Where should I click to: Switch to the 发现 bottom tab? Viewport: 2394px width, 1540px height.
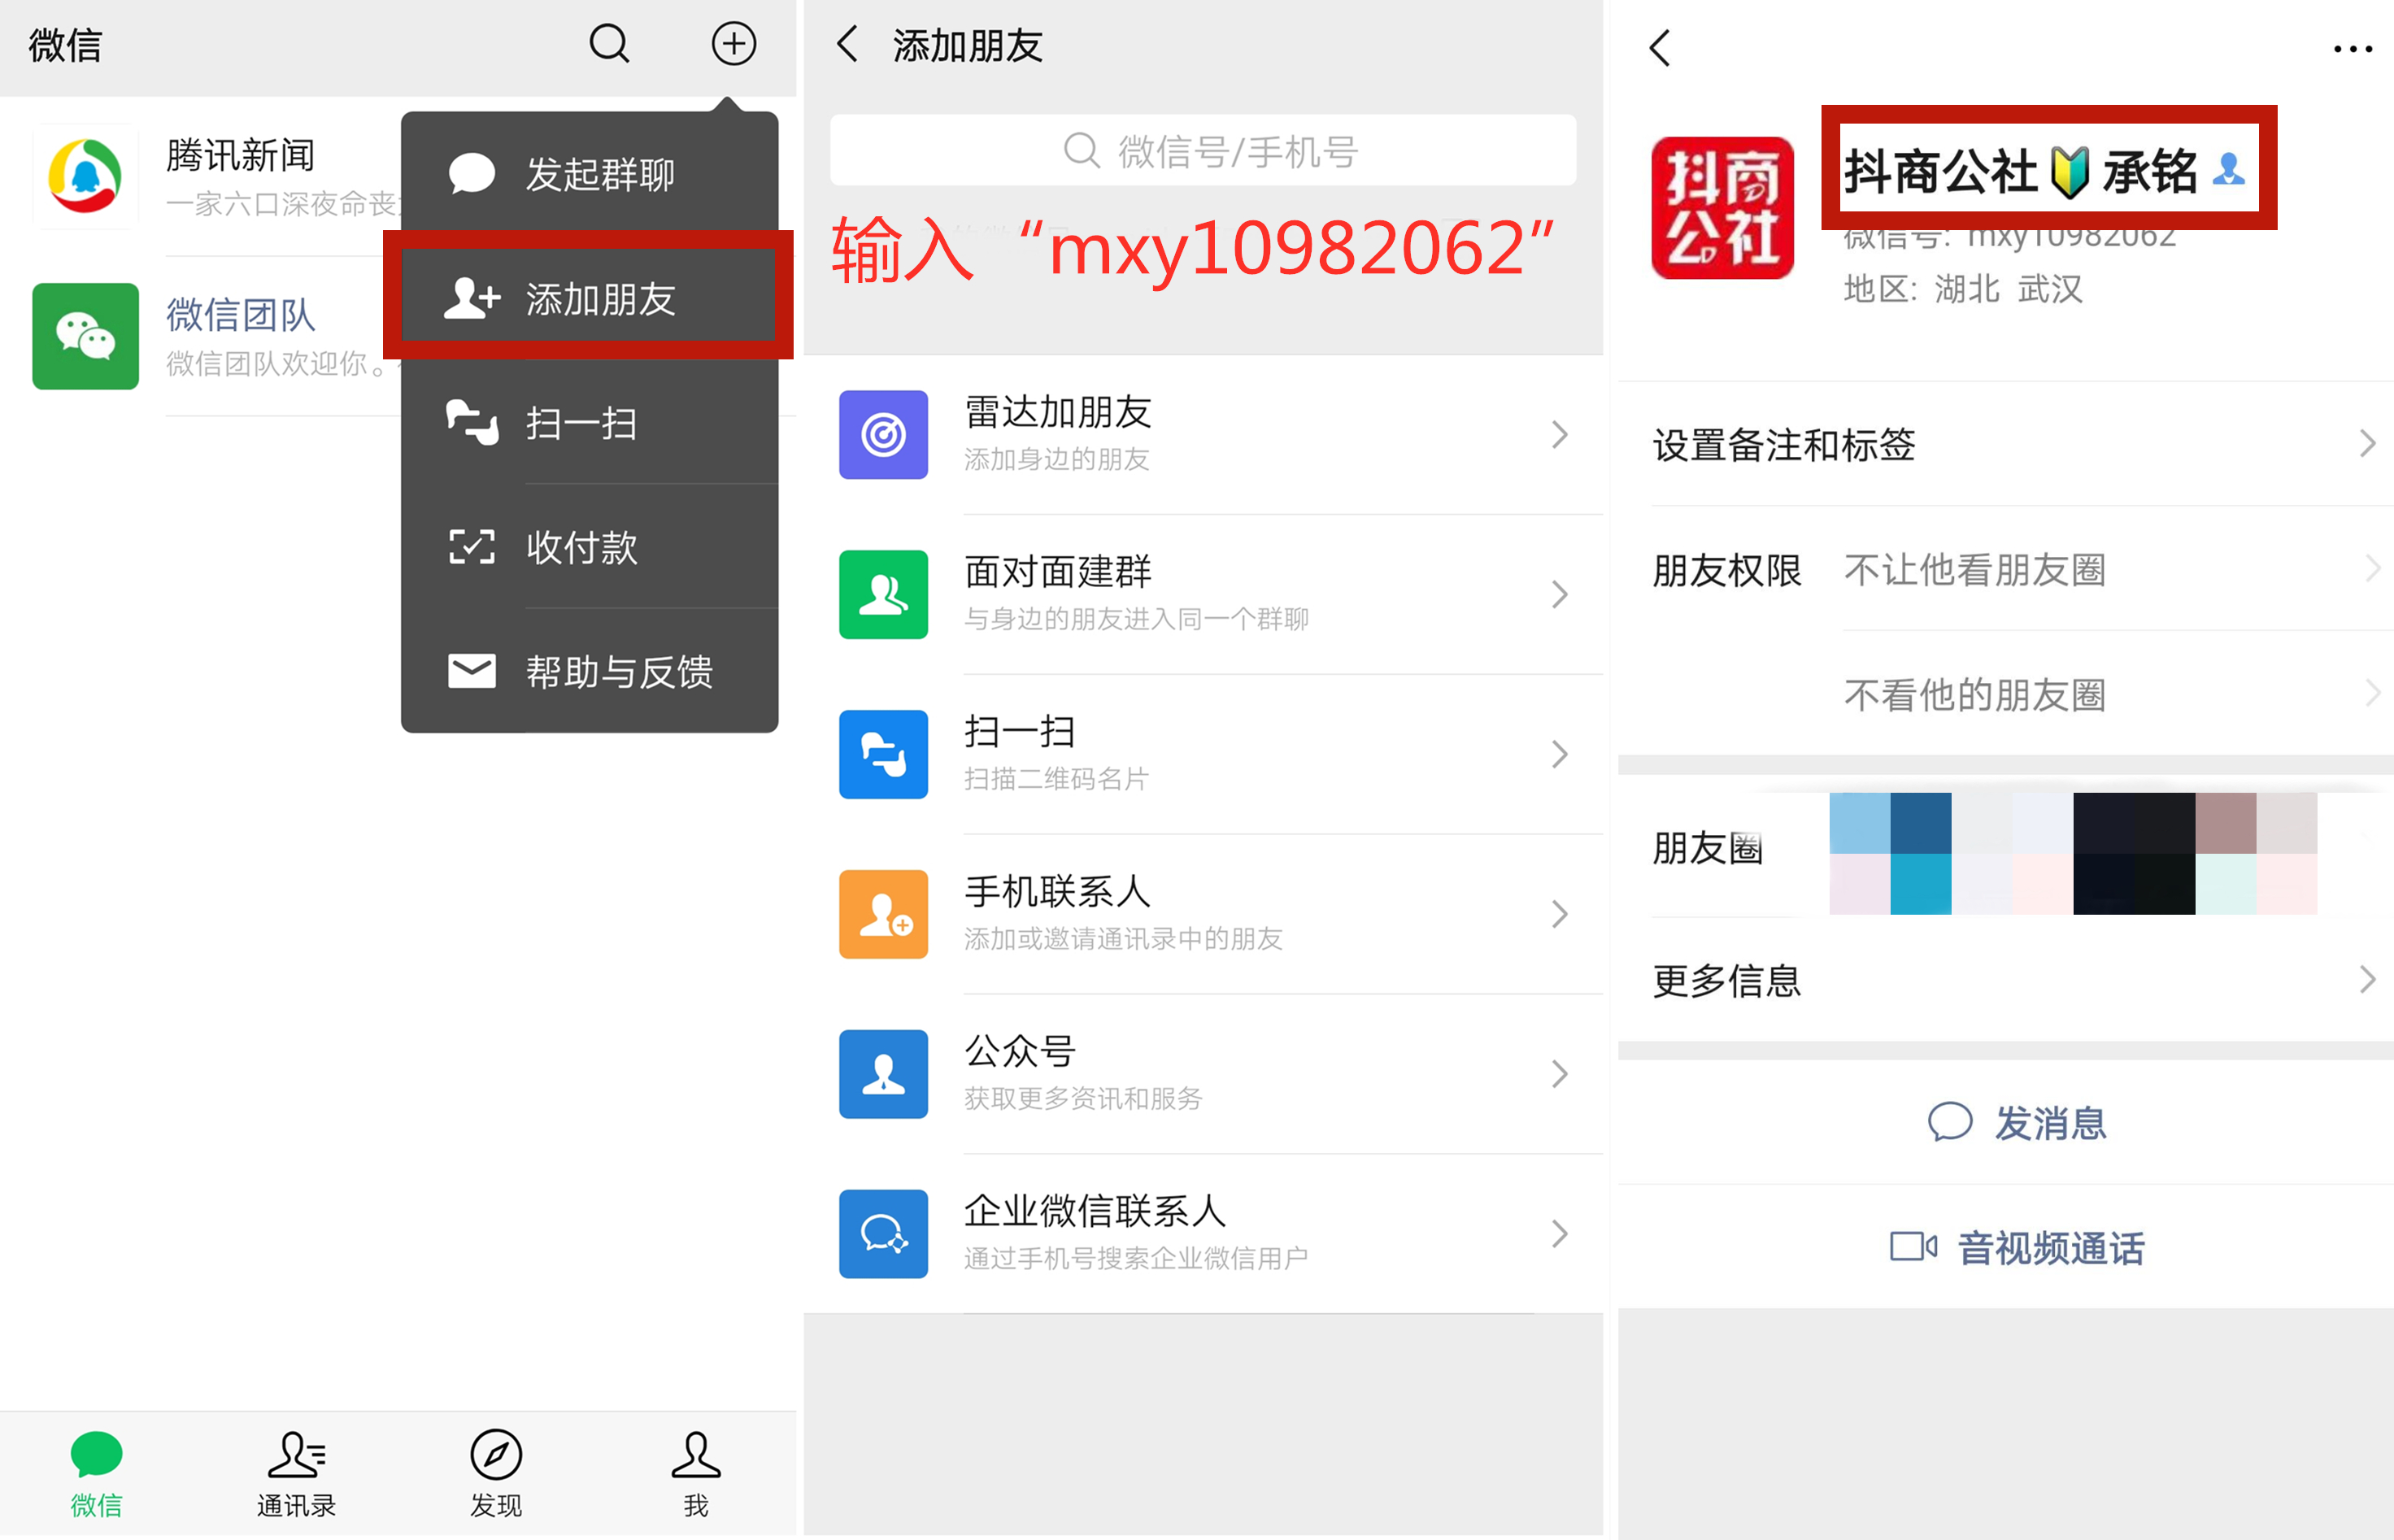(496, 1474)
